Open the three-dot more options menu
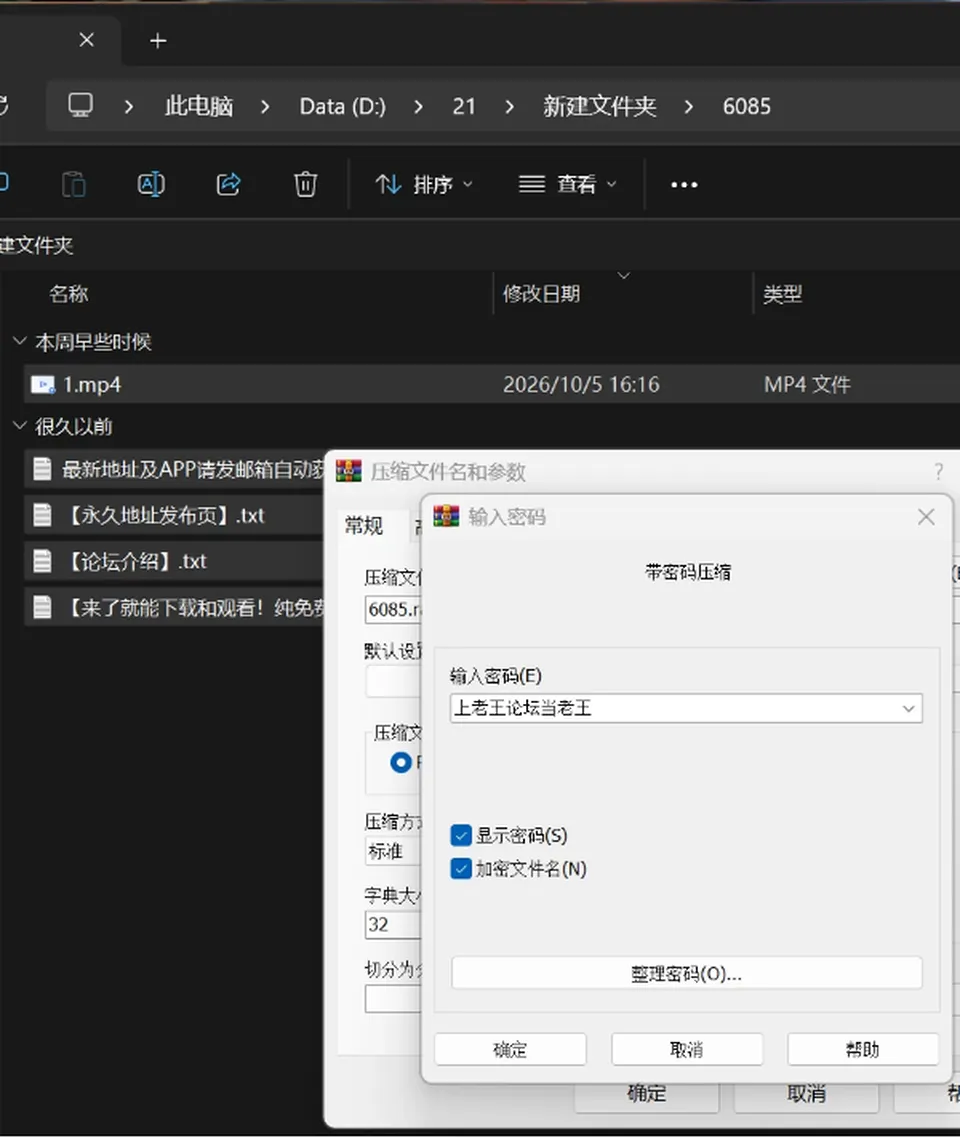The height and width of the screenshot is (1138, 960). coord(684,185)
